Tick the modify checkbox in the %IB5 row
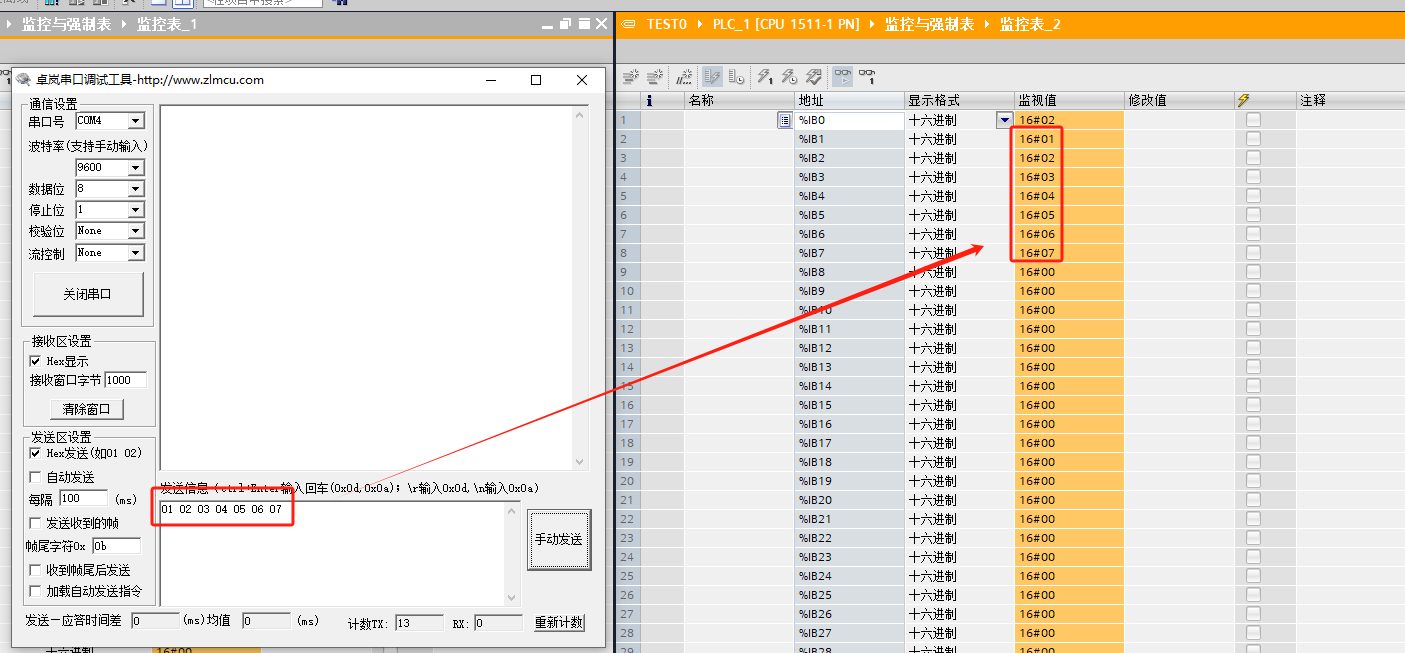The height and width of the screenshot is (653, 1405). (1253, 215)
